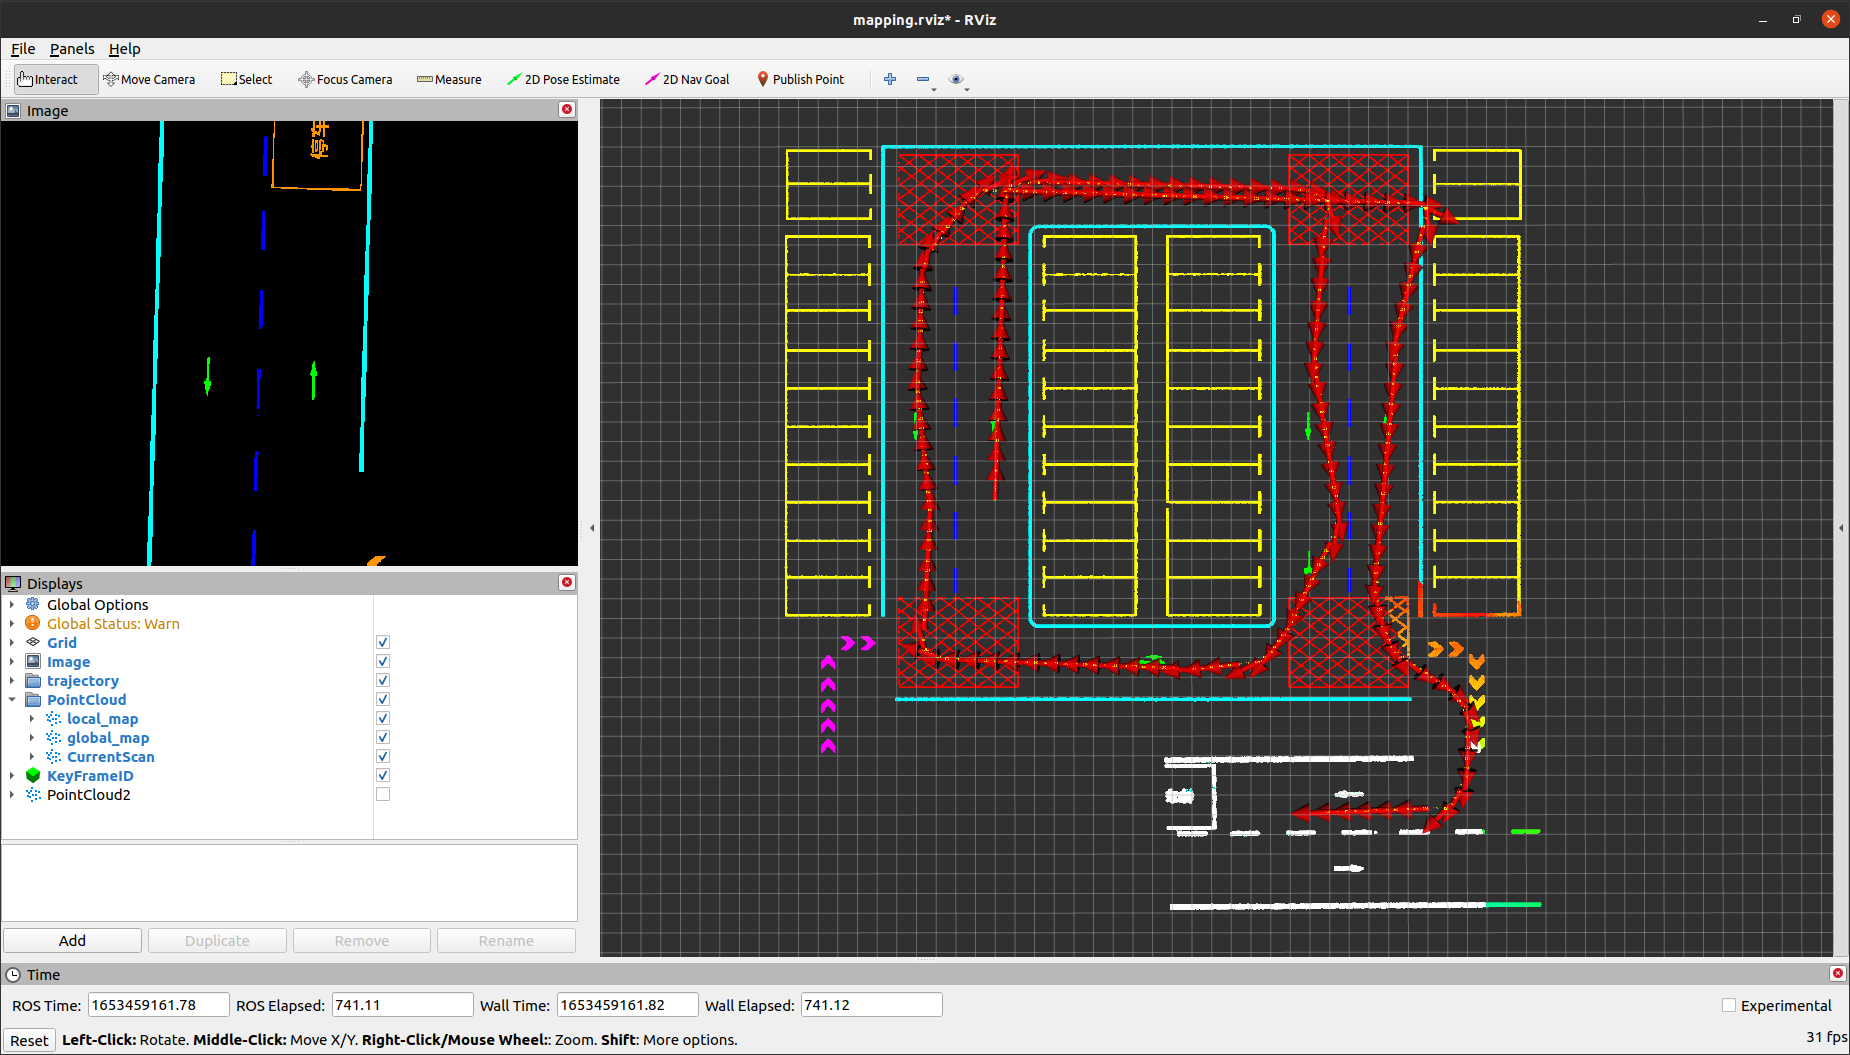1850x1055 pixels.
Task: Pick the Measure tool
Action: click(x=449, y=79)
